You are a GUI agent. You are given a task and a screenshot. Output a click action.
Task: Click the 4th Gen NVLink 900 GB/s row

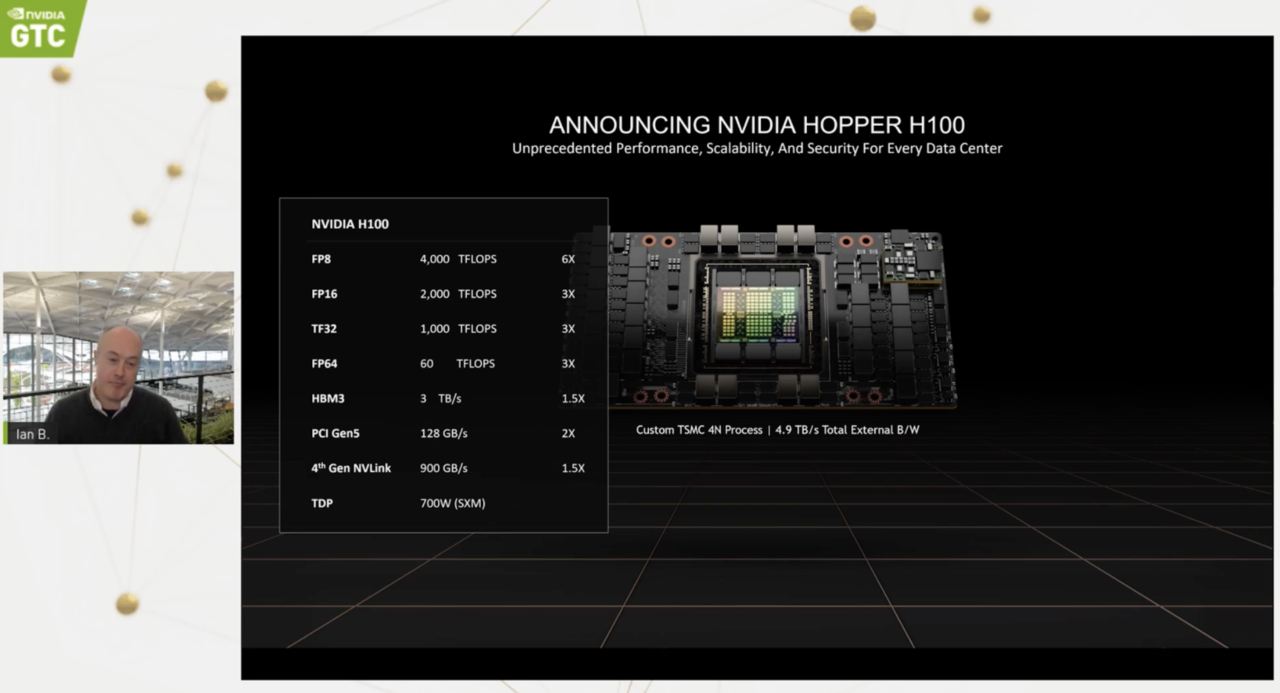coord(443,468)
